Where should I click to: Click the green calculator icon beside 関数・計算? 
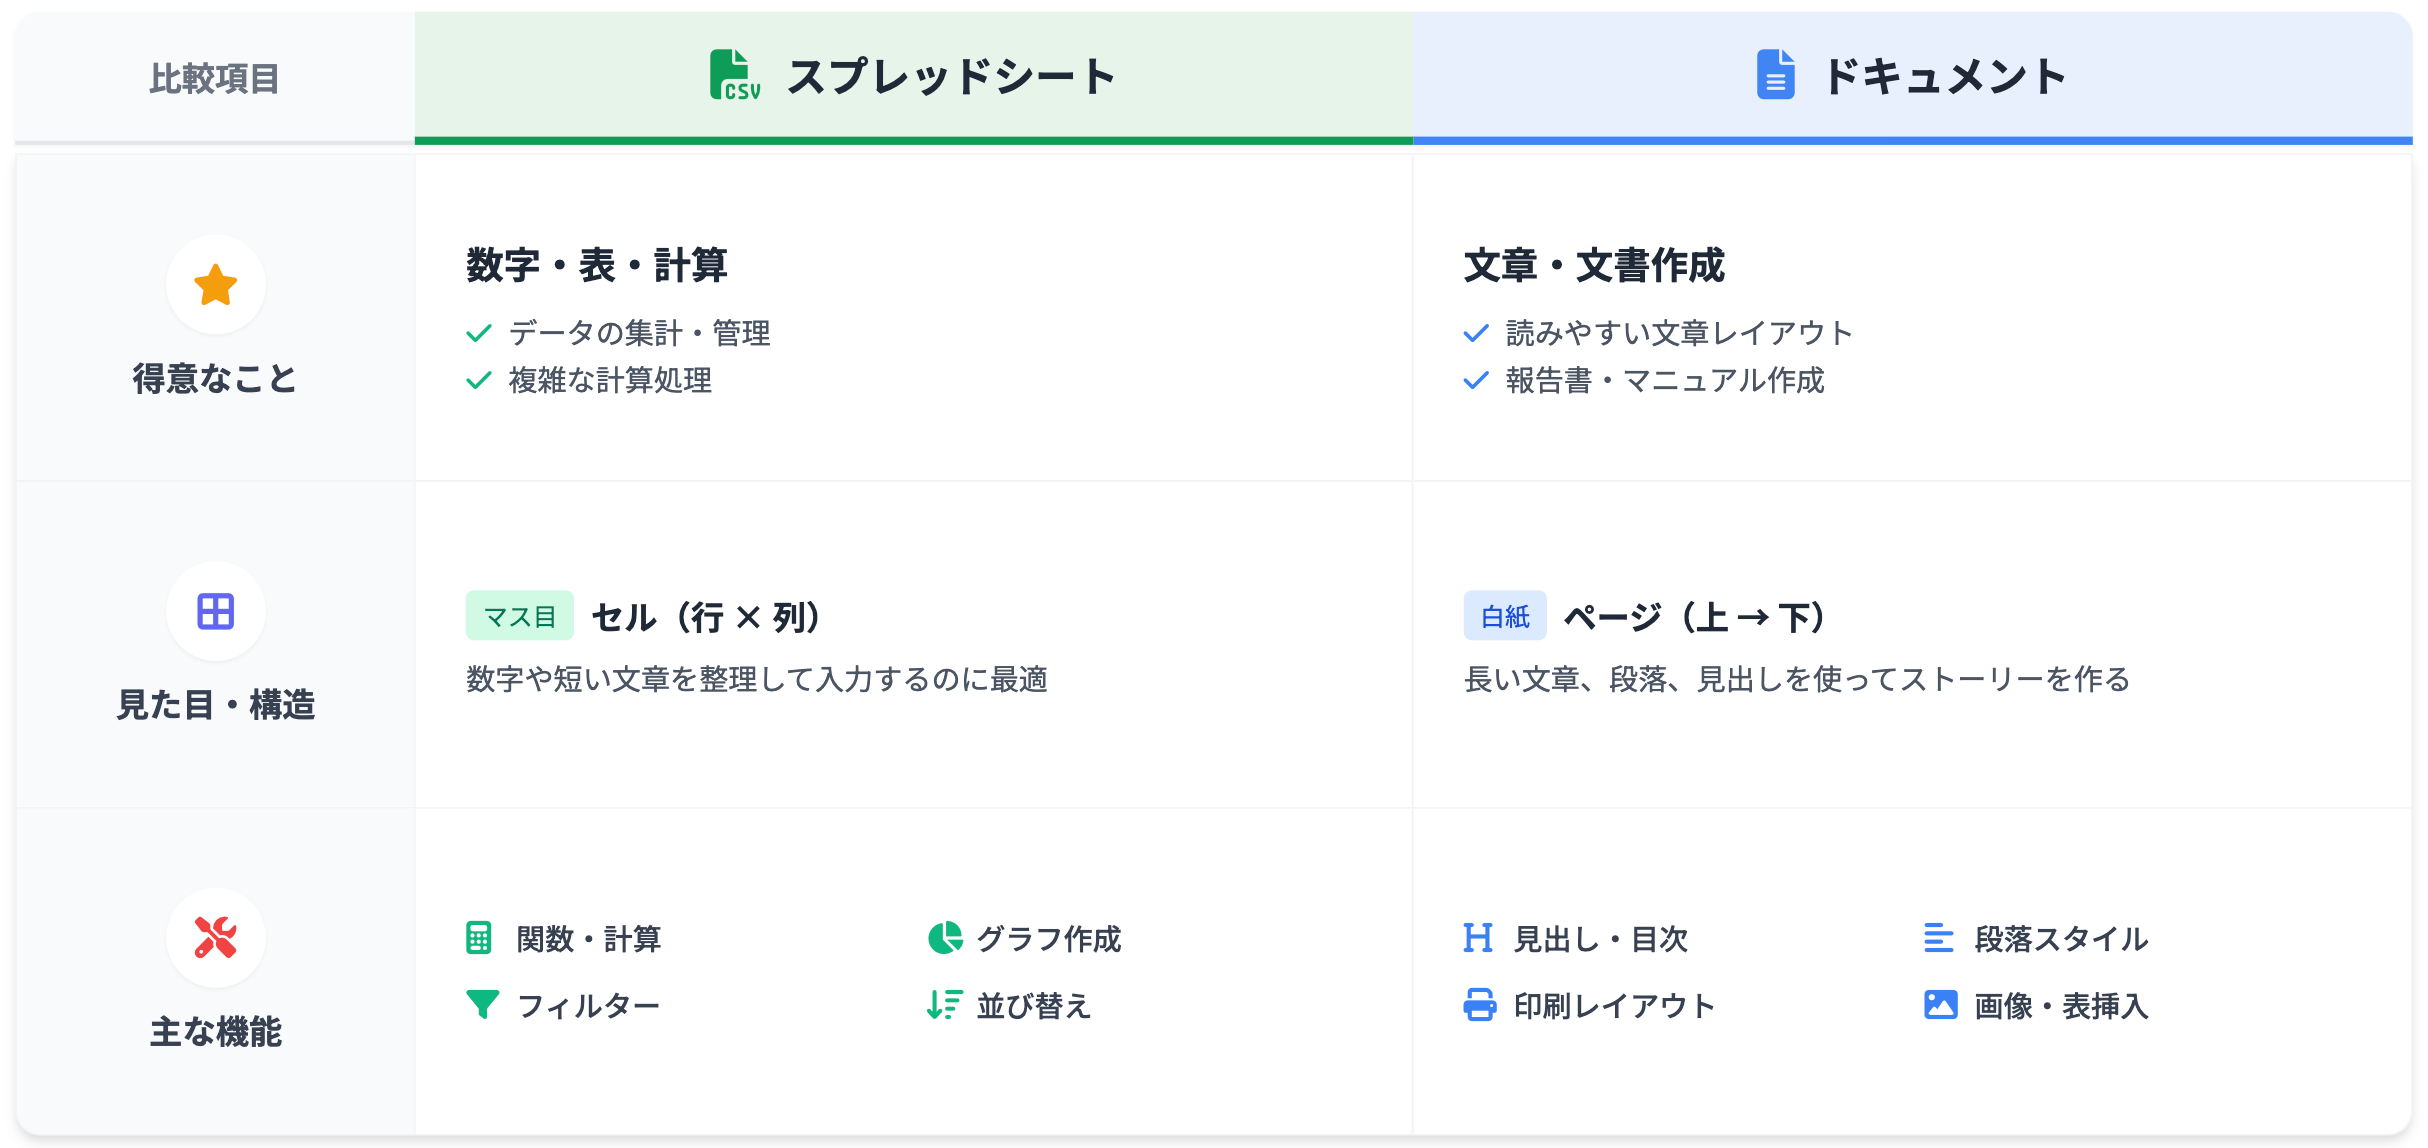(479, 938)
